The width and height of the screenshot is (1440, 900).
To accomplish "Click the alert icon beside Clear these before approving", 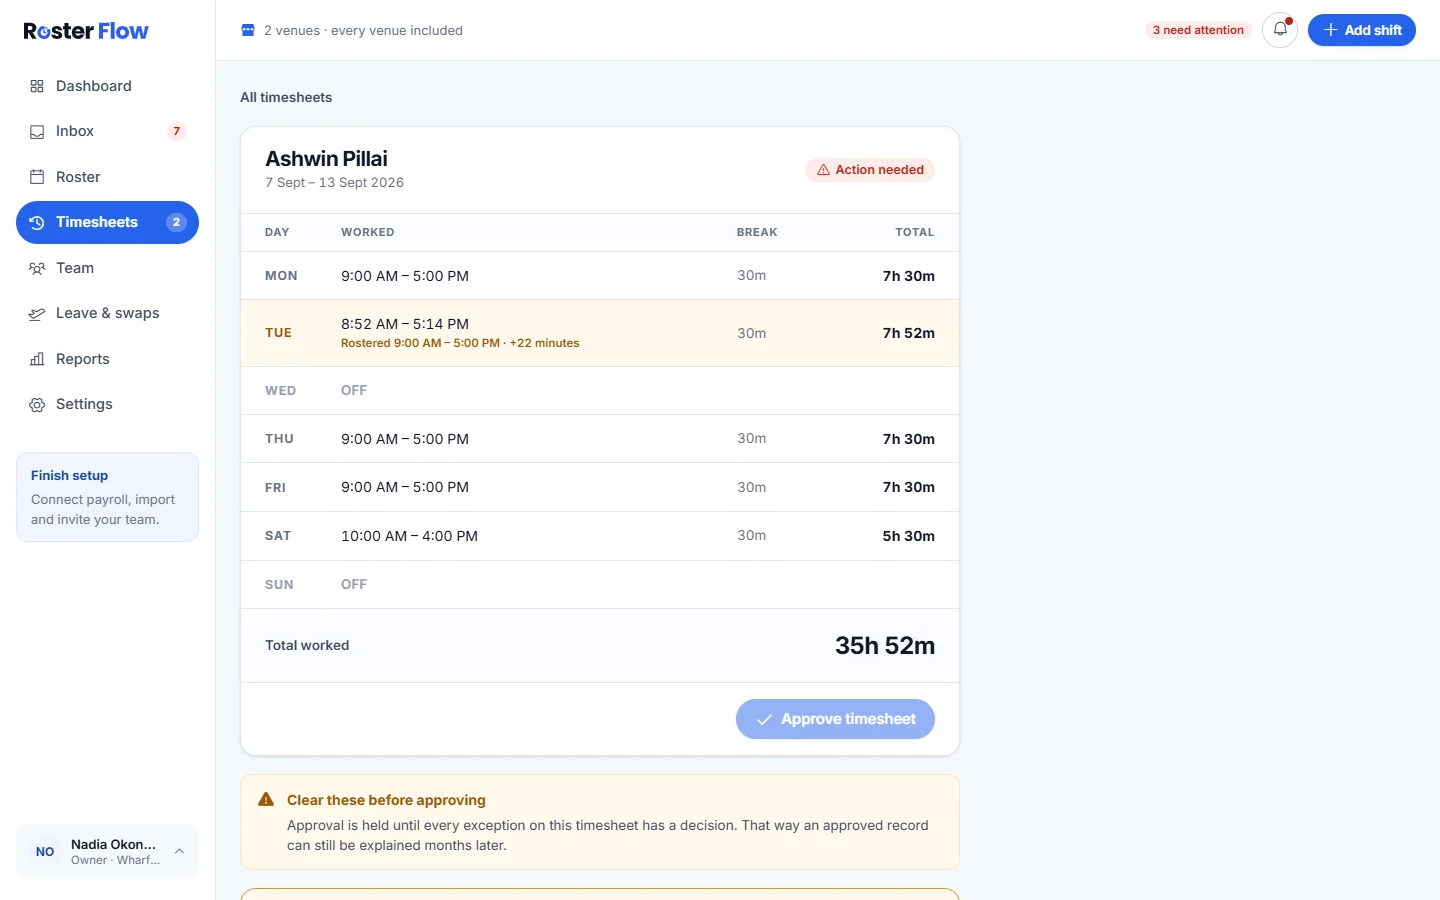I will click(266, 800).
